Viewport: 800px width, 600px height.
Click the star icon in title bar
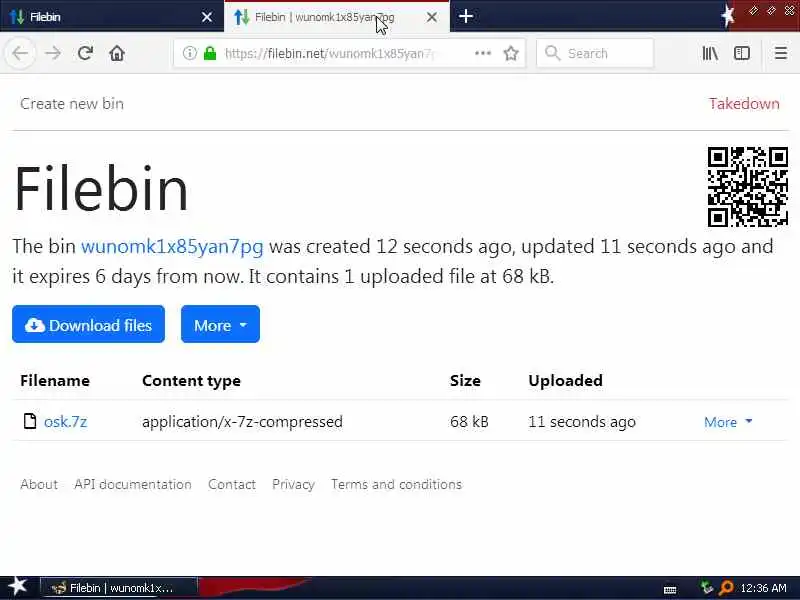tap(728, 15)
